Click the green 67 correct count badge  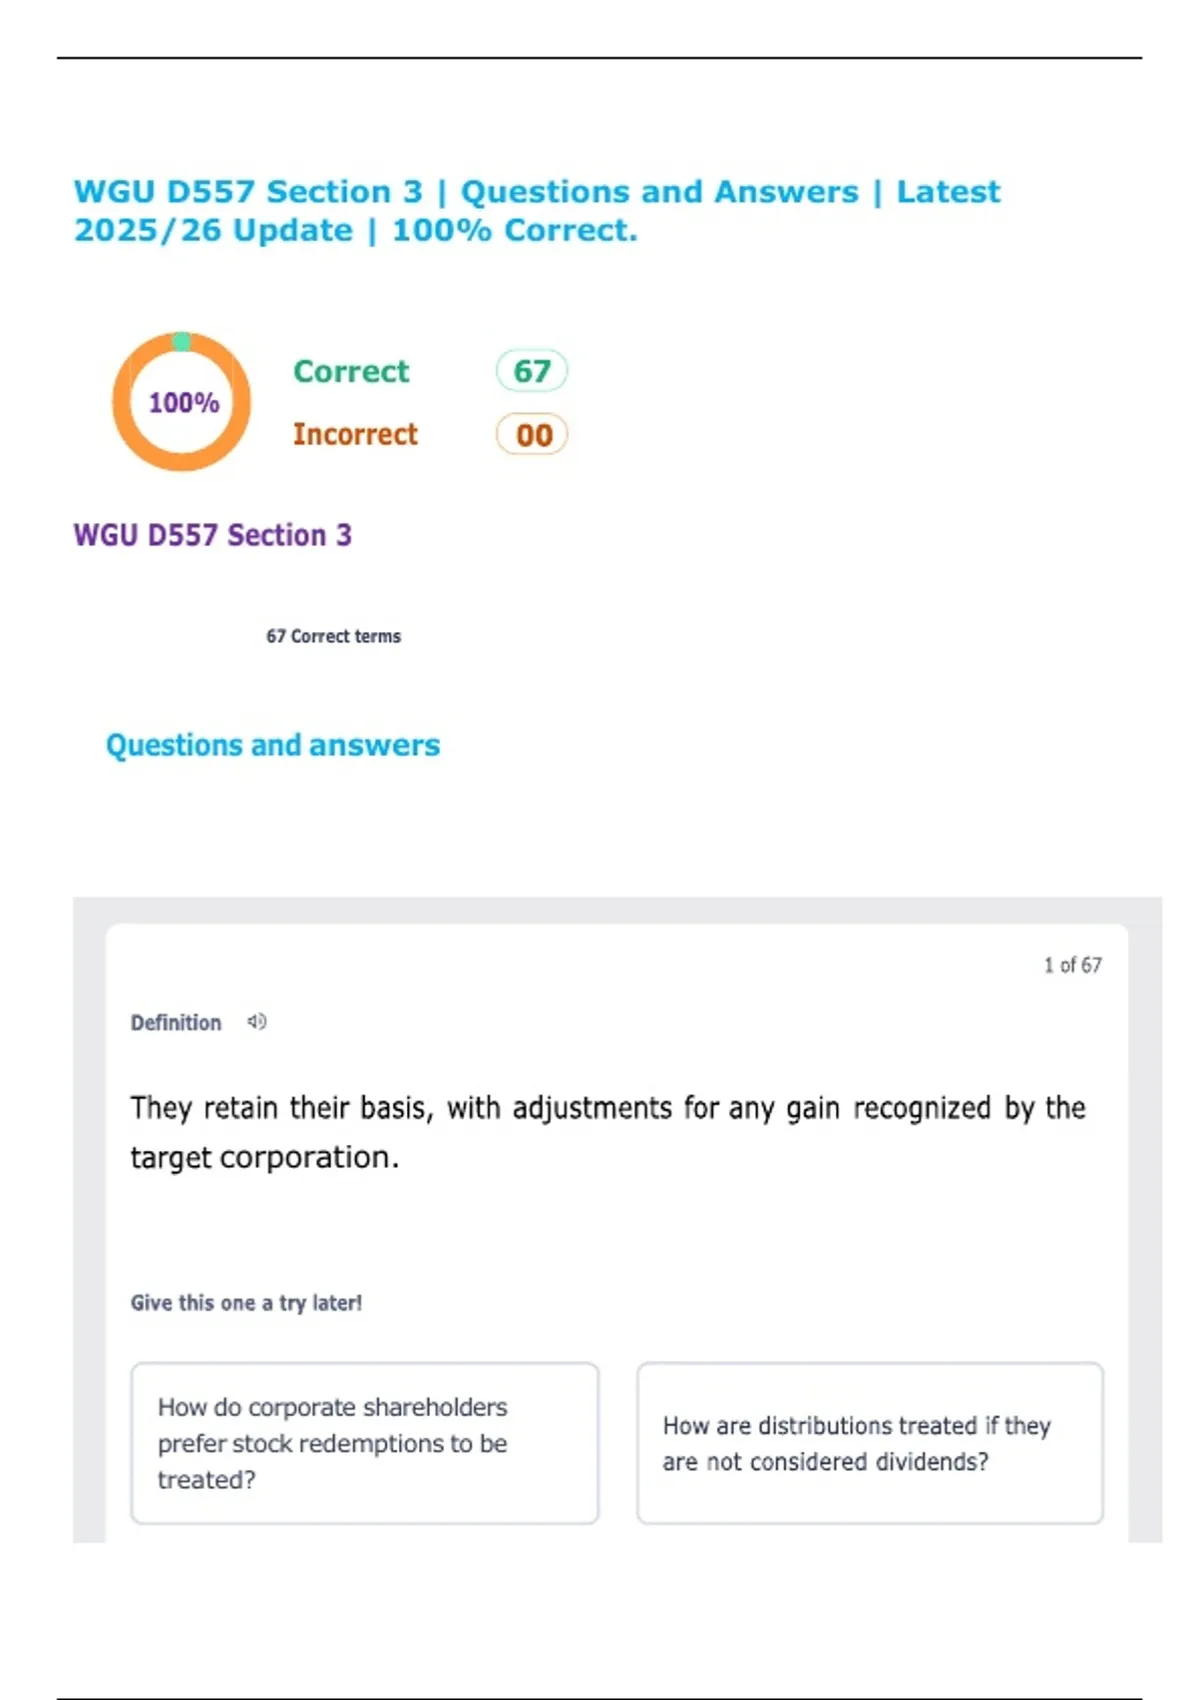click(531, 371)
